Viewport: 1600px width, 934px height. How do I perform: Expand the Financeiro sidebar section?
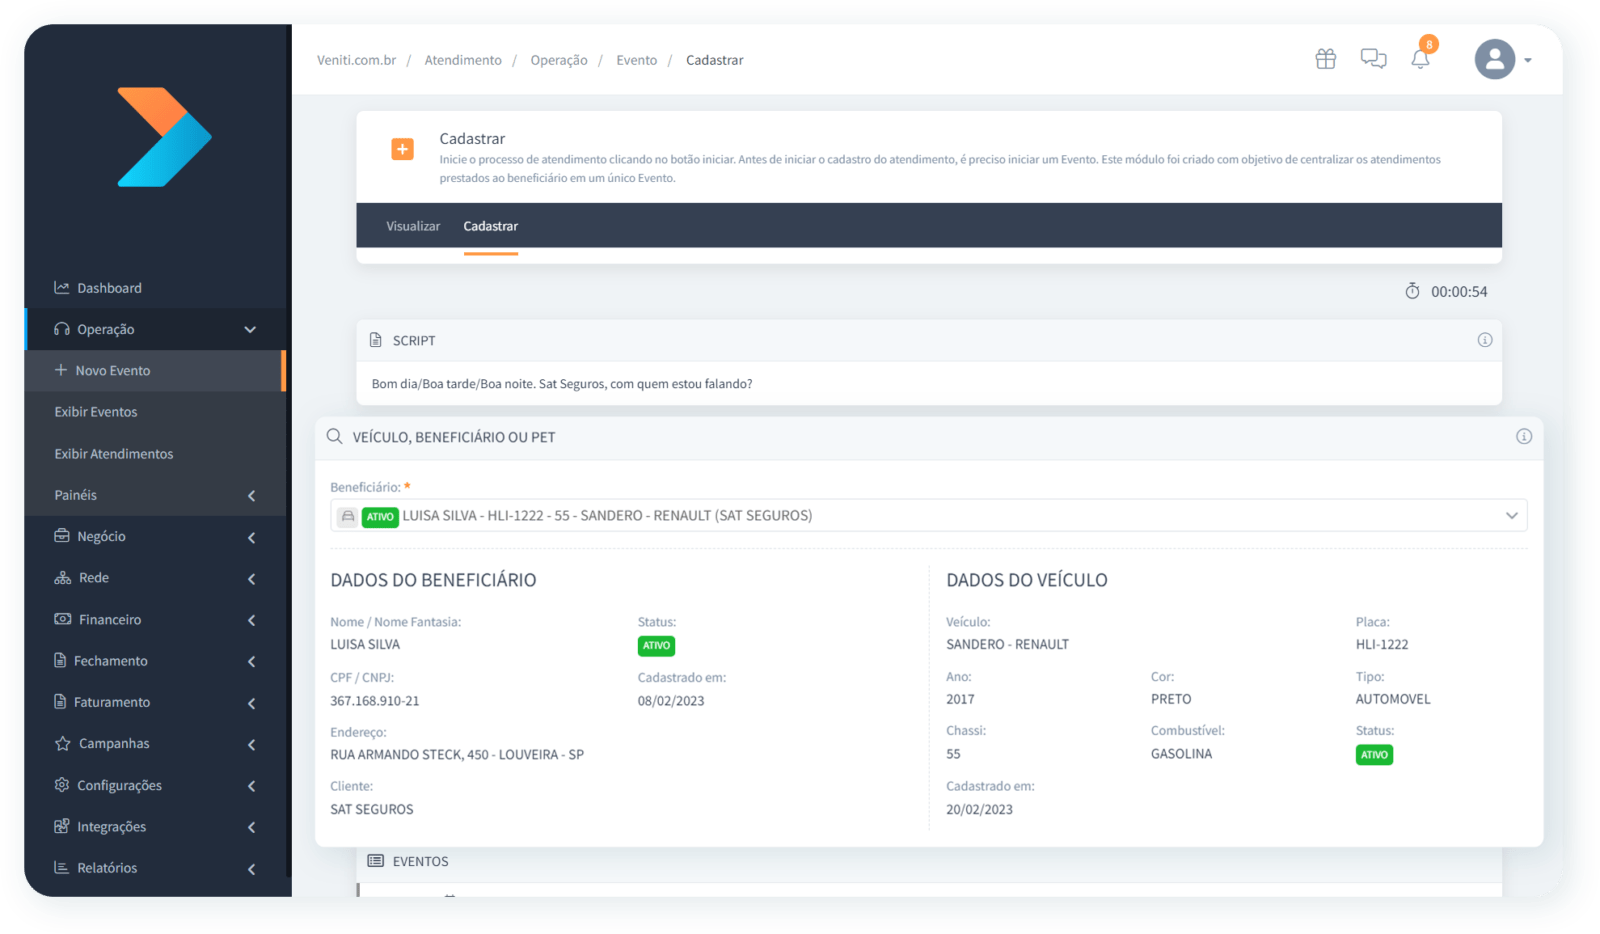click(155, 619)
